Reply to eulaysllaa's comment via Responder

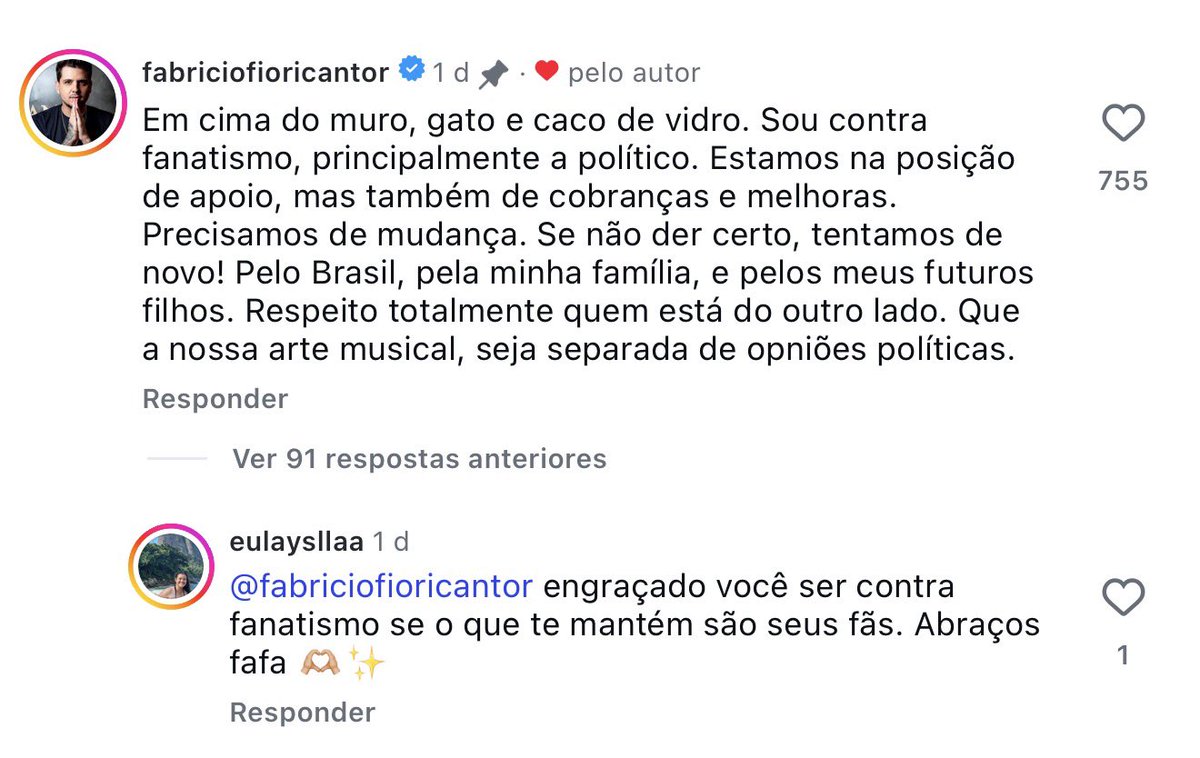[x=302, y=712]
